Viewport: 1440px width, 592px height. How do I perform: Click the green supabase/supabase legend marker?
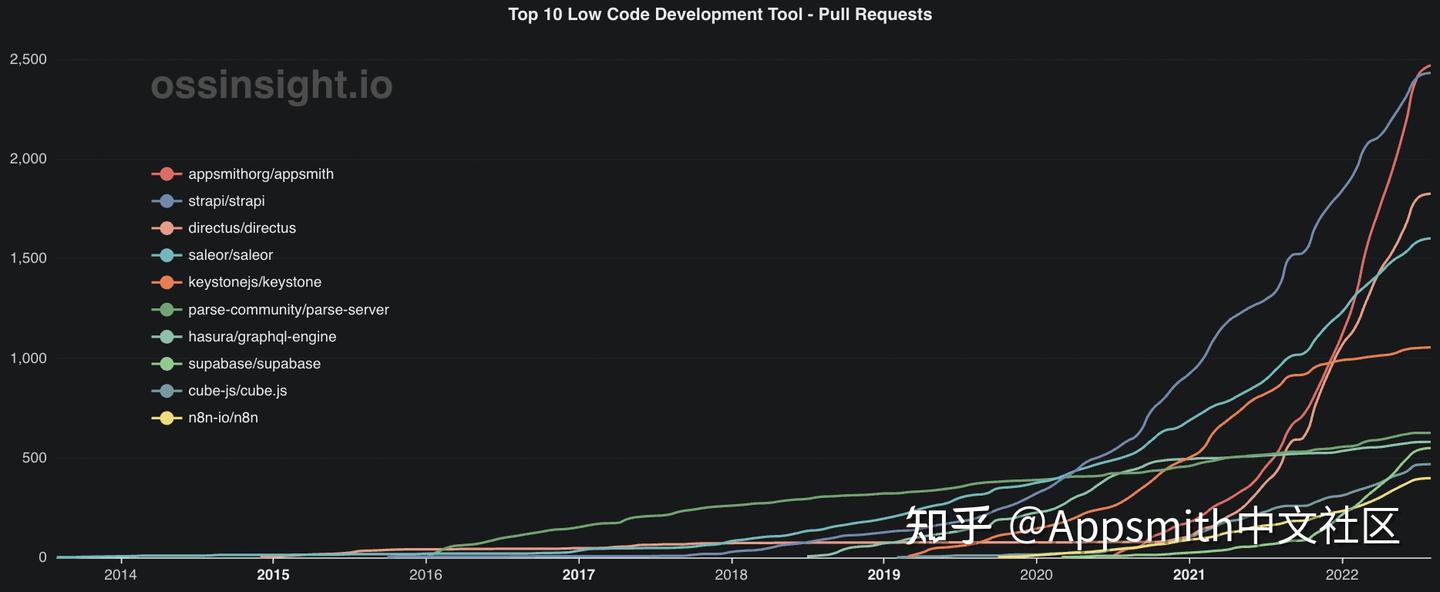tap(166, 362)
